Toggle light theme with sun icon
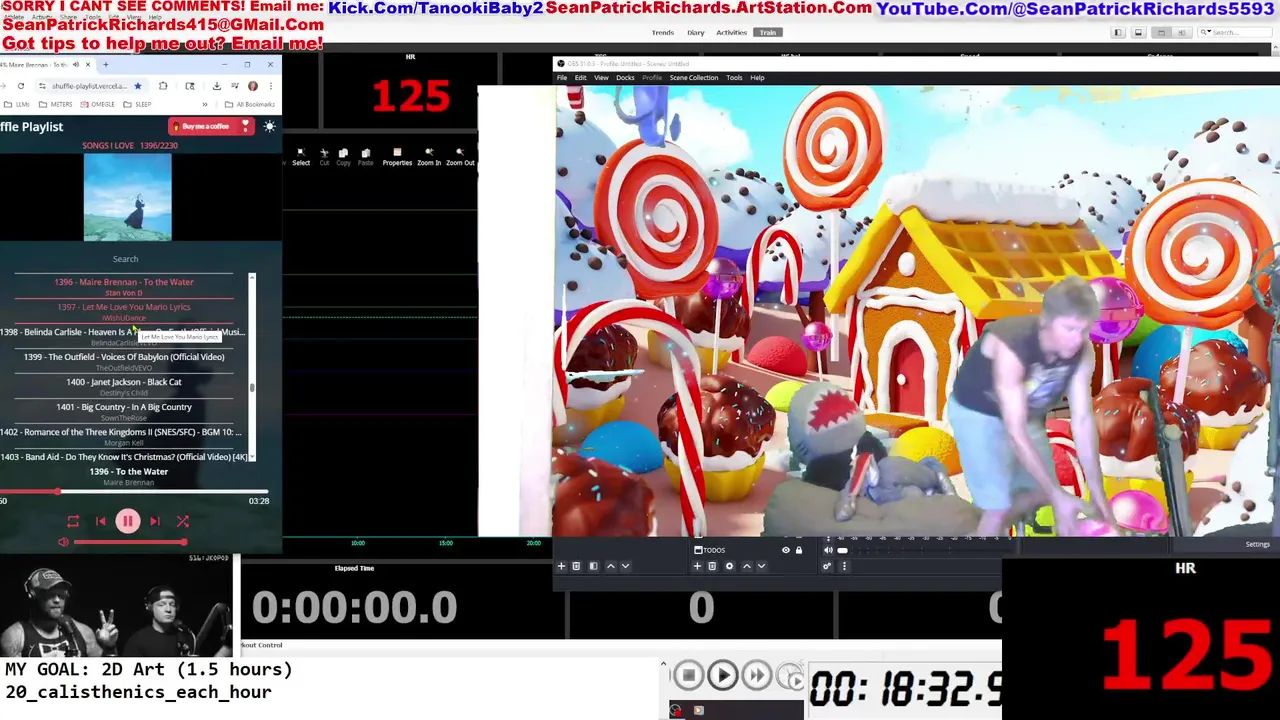The width and height of the screenshot is (1280, 720). pos(269,126)
